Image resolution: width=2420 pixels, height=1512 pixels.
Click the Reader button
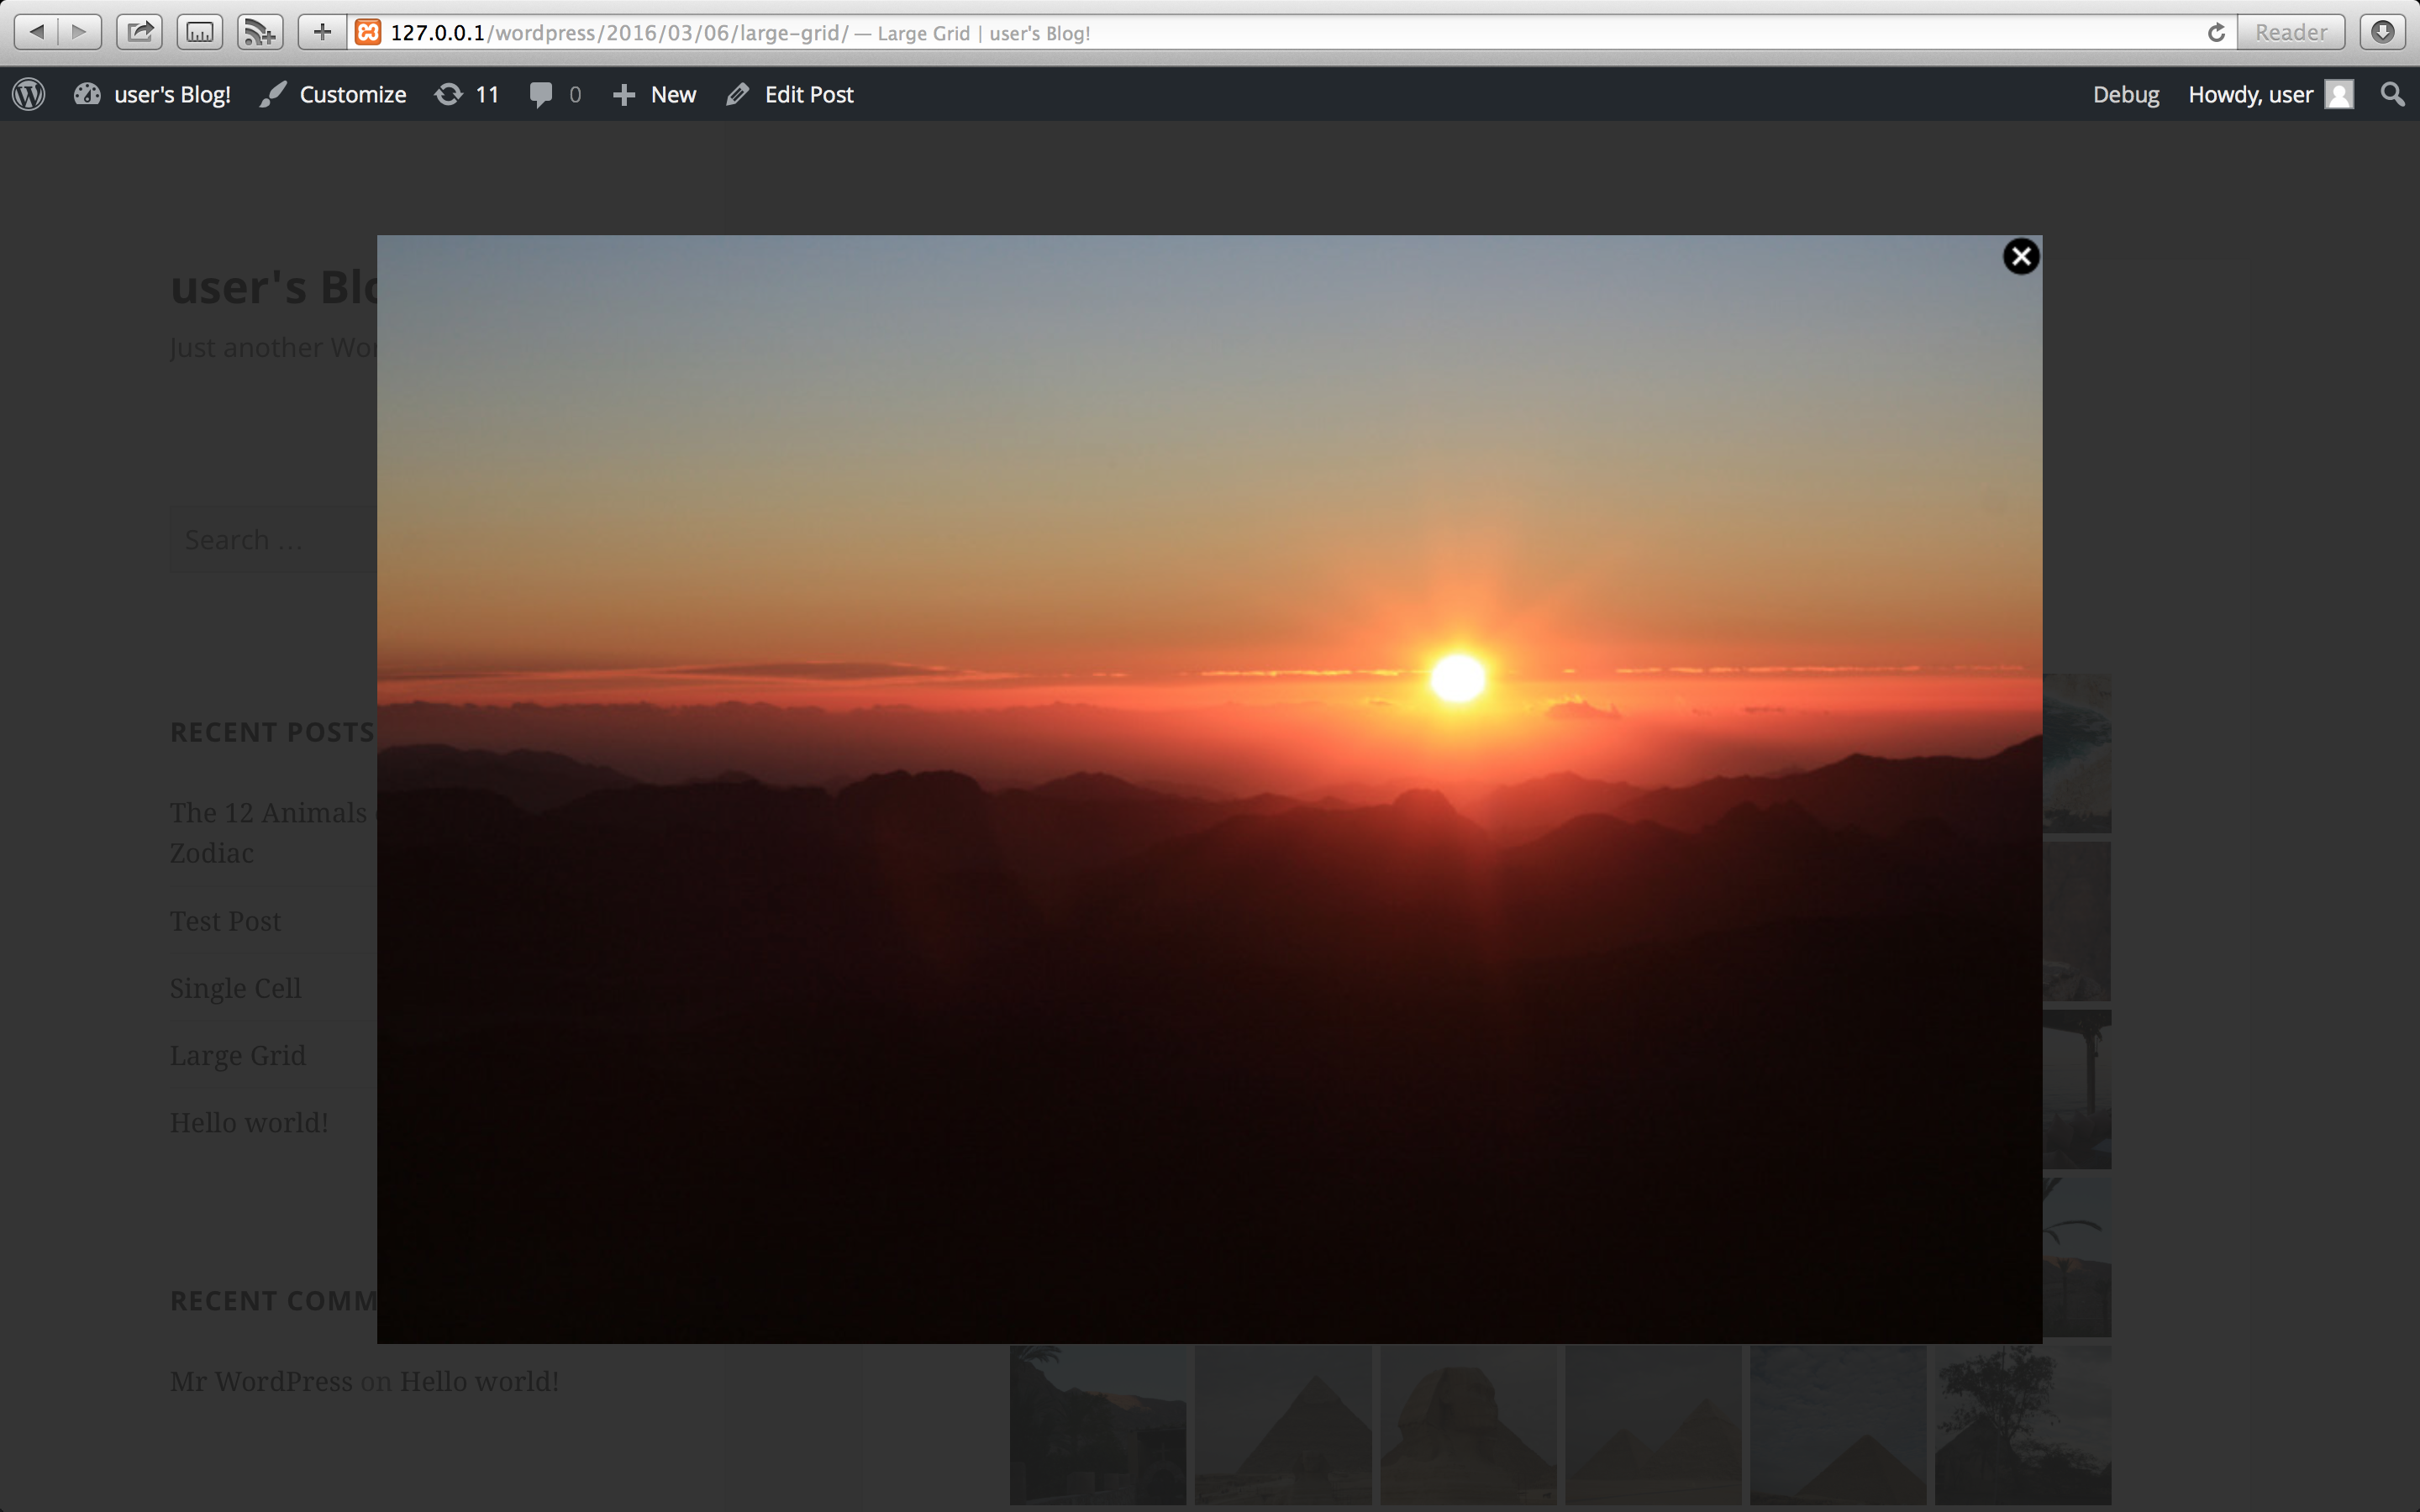point(2290,32)
